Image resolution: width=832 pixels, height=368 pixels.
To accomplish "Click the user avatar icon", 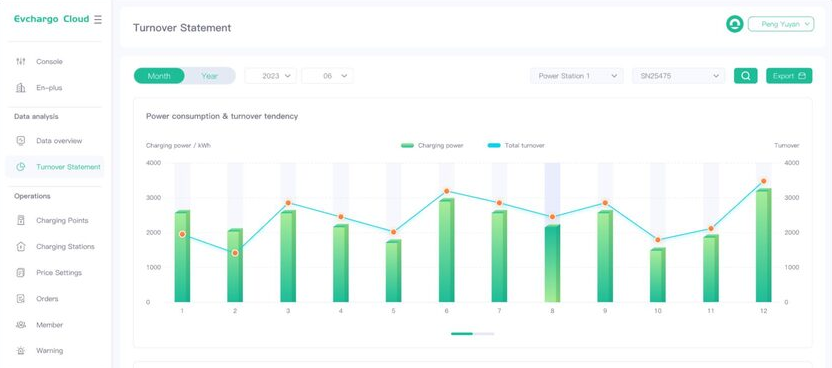I will 734,24.
